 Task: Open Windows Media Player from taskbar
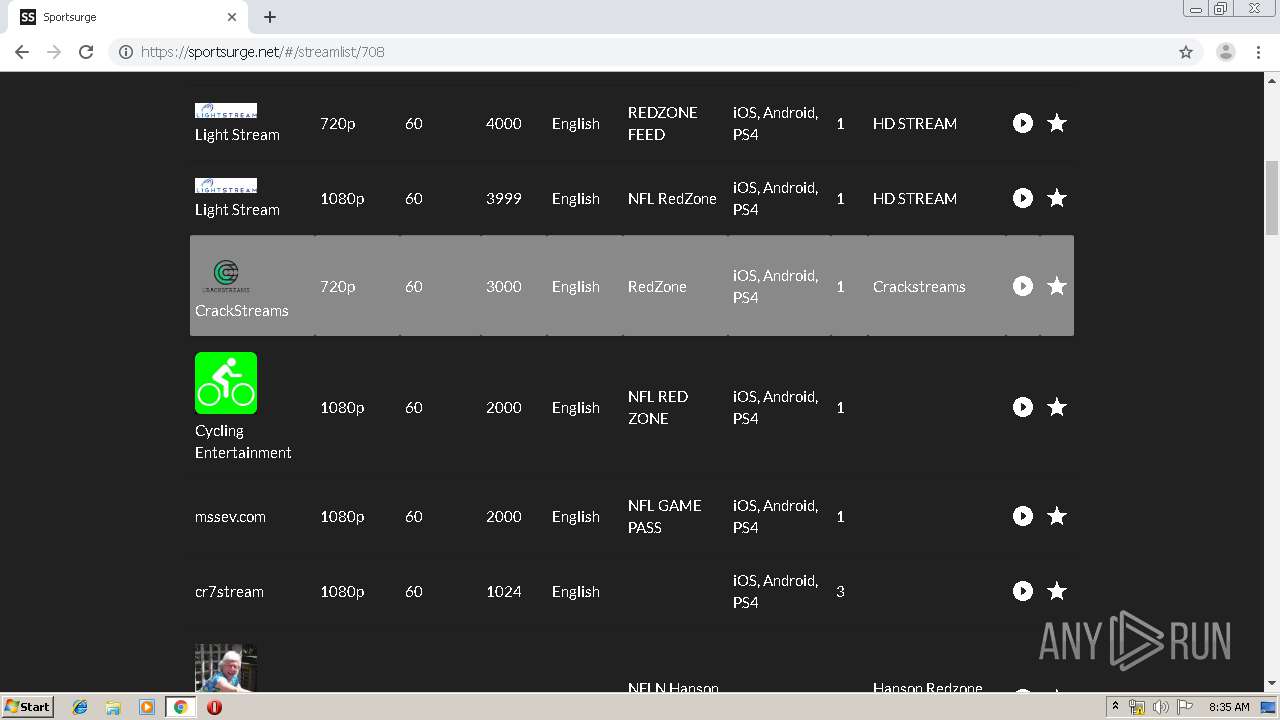tap(147, 707)
